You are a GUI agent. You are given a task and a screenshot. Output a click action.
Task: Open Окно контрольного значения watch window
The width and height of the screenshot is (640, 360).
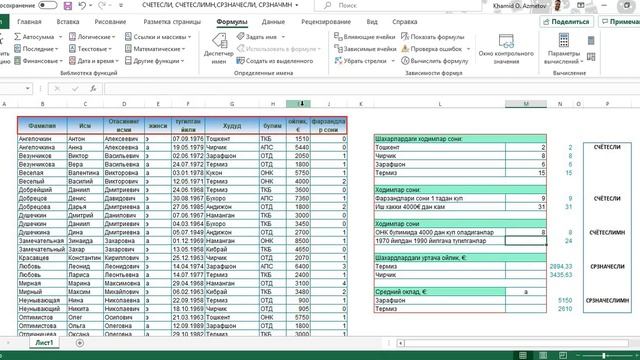pyautogui.click(x=506, y=49)
